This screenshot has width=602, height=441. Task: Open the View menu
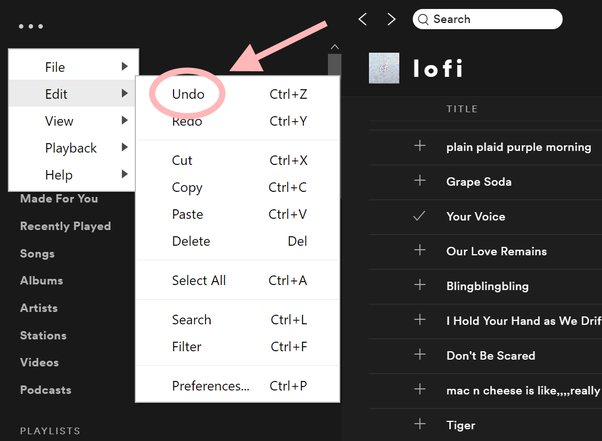[72, 121]
